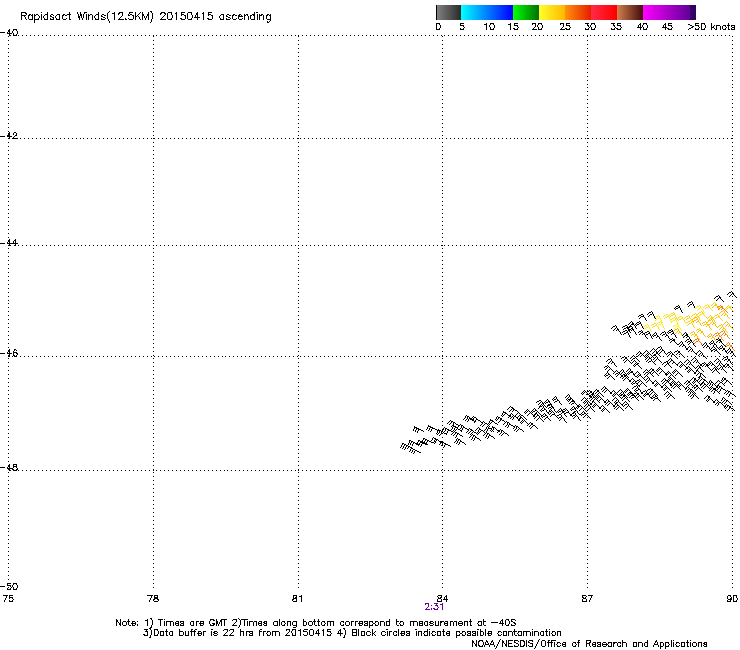This screenshot has width=740, height=650.
Task: Click the '87' longitude axis label
Action: 587,599
